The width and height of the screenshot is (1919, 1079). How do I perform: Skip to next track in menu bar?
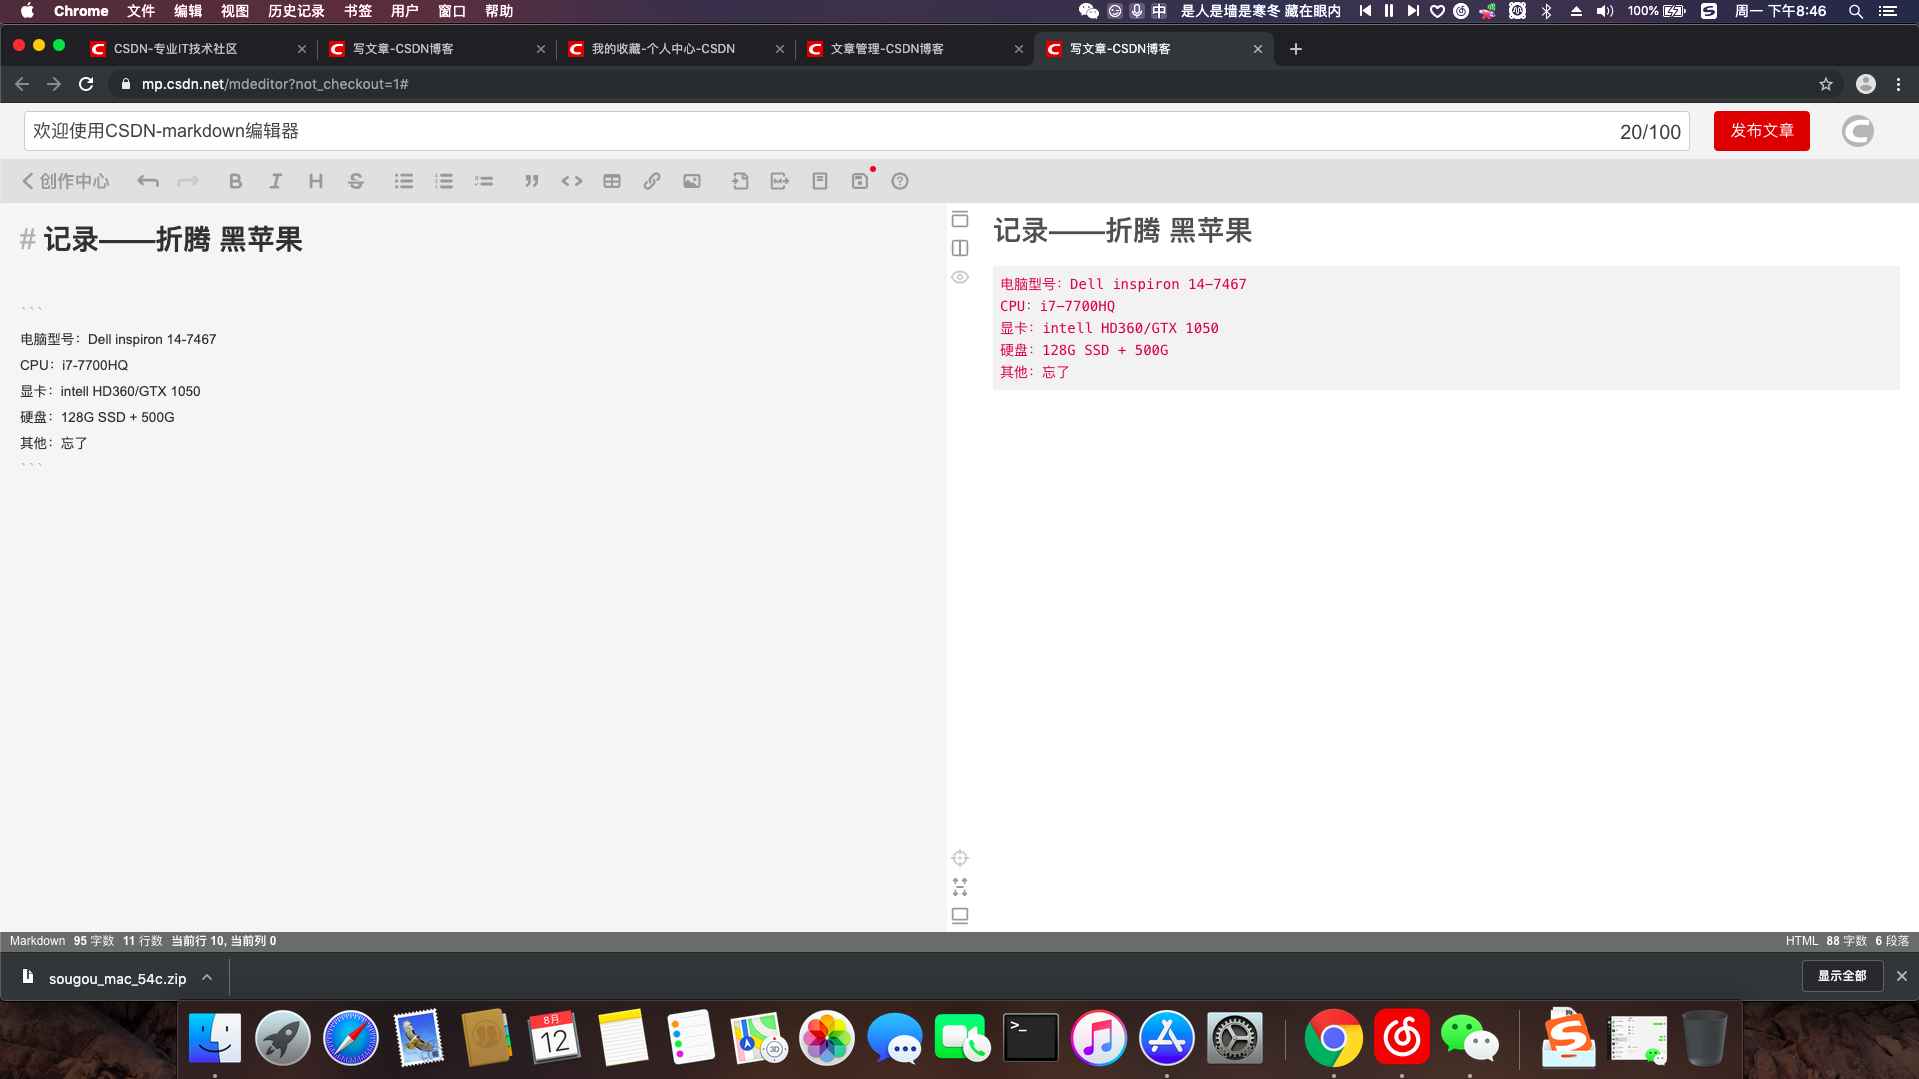(1412, 11)
